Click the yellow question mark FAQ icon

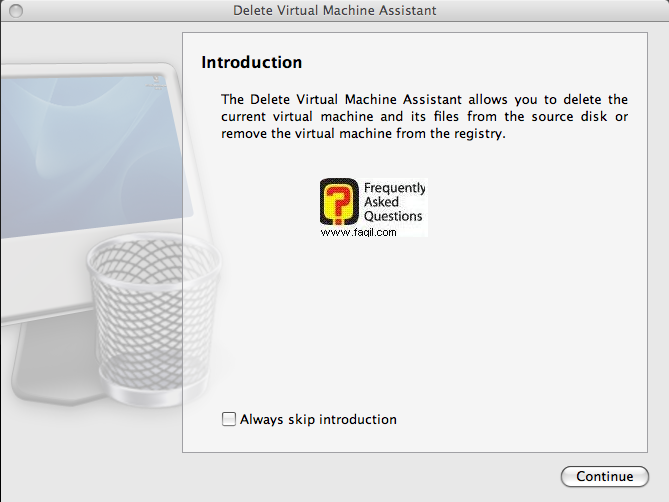339,201
